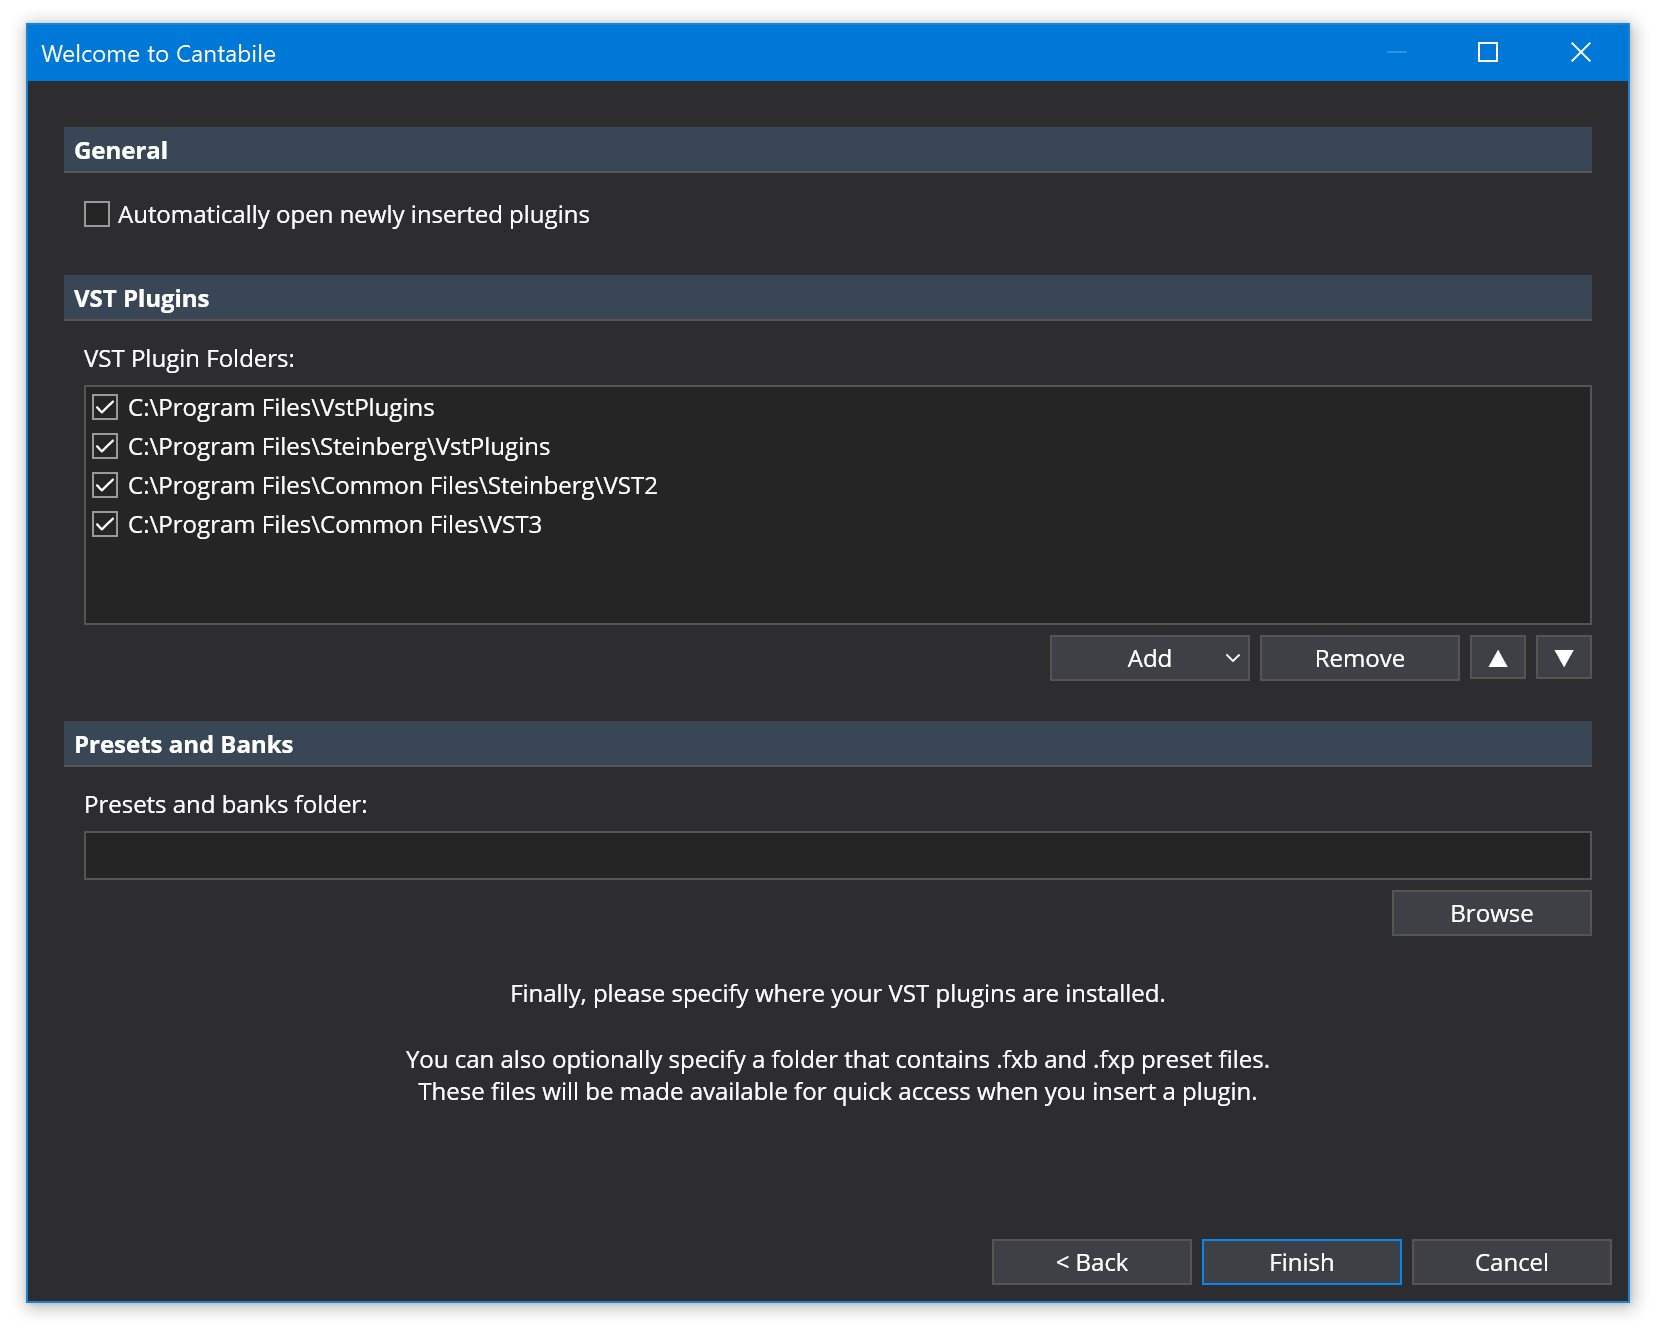Open the Add folder dropdown

pos(1149,658)
